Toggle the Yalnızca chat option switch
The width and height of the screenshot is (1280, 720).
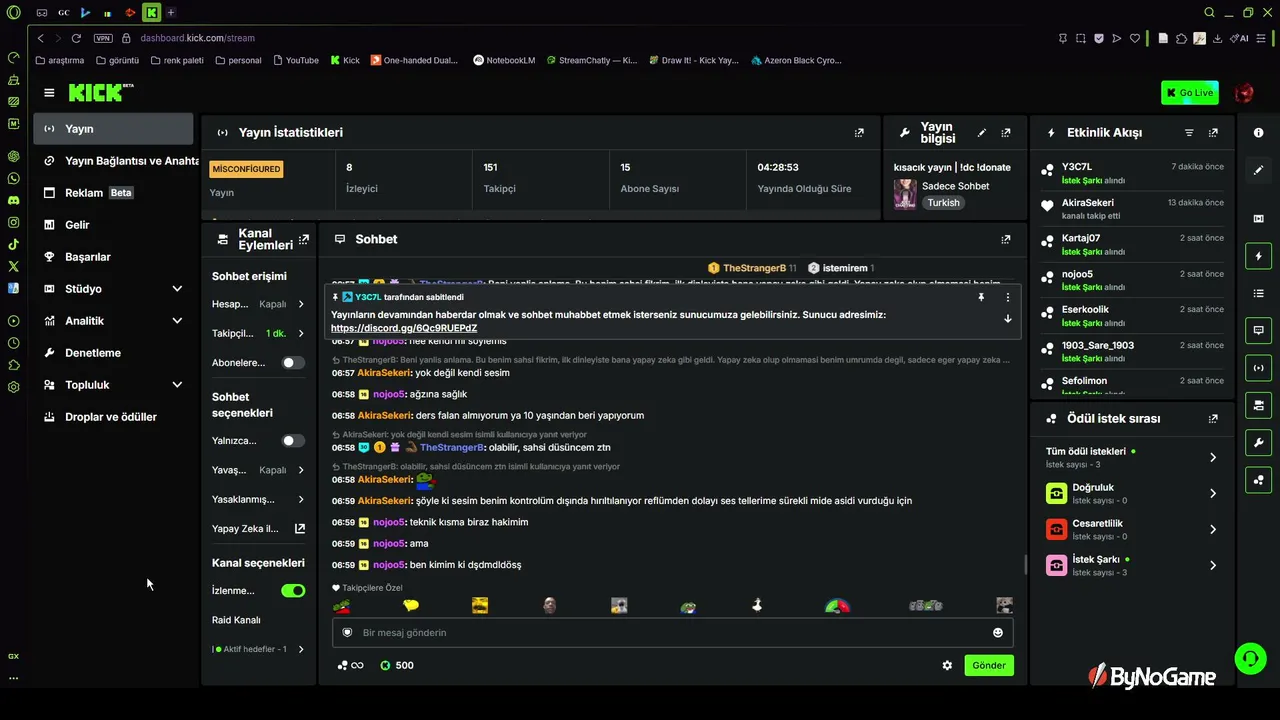(x=293, y=441)
